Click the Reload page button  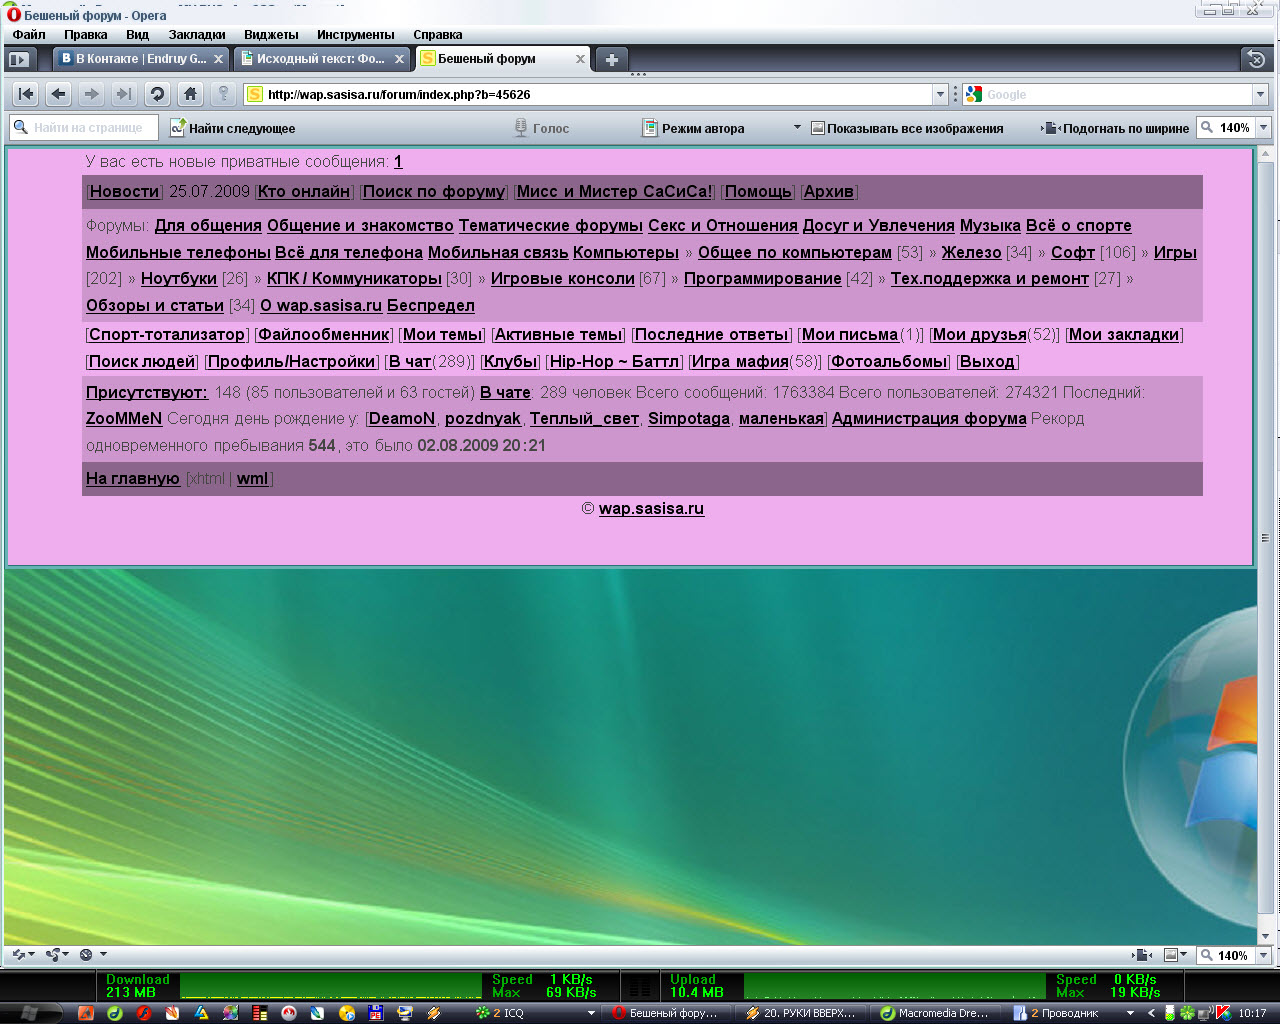(x=157, y=94)
